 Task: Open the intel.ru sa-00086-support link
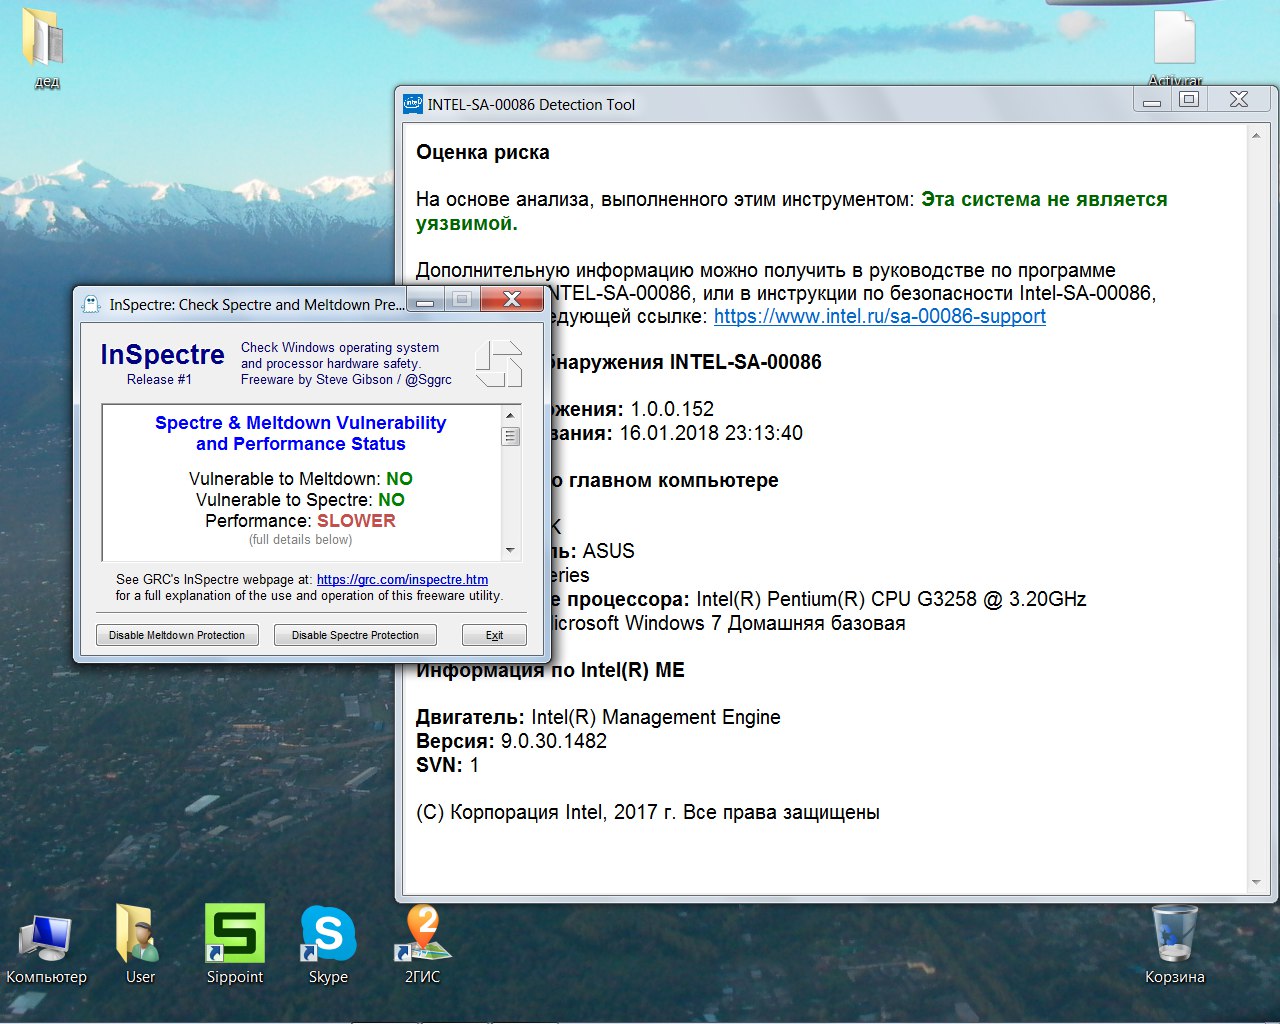click(x=879, y=317)
